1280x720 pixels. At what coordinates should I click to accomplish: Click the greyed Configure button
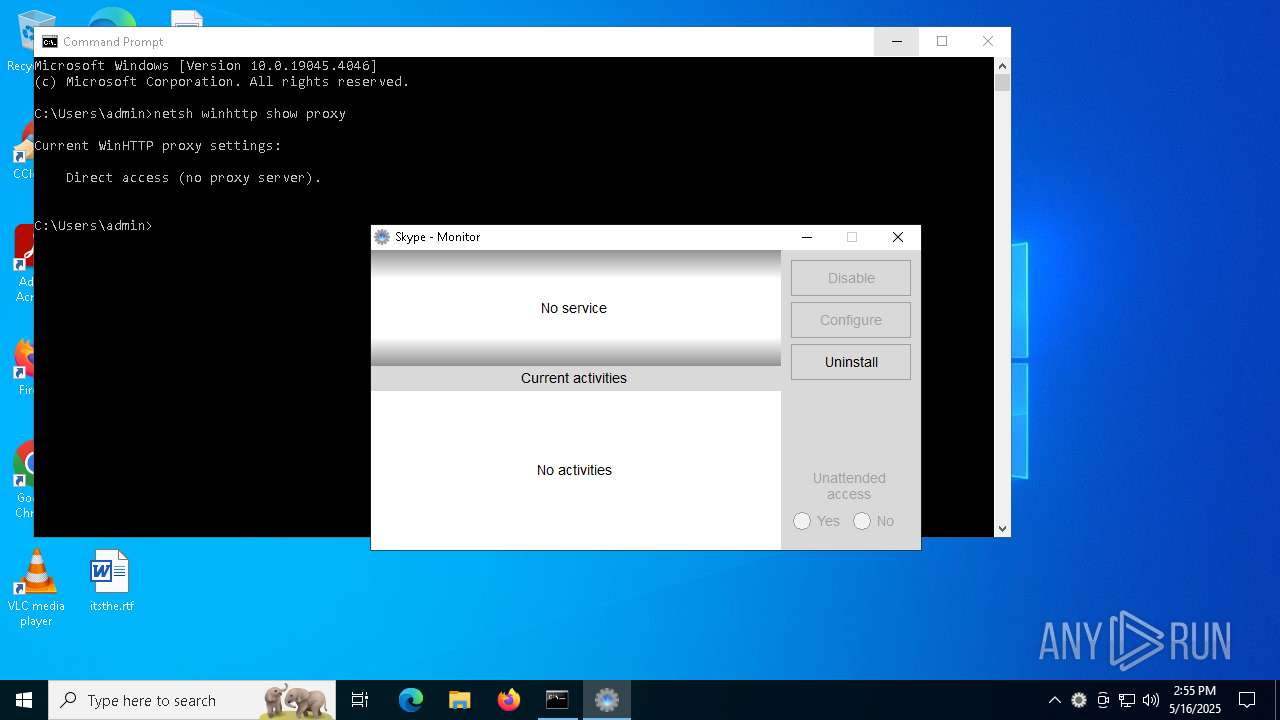(x=851, y=320)
